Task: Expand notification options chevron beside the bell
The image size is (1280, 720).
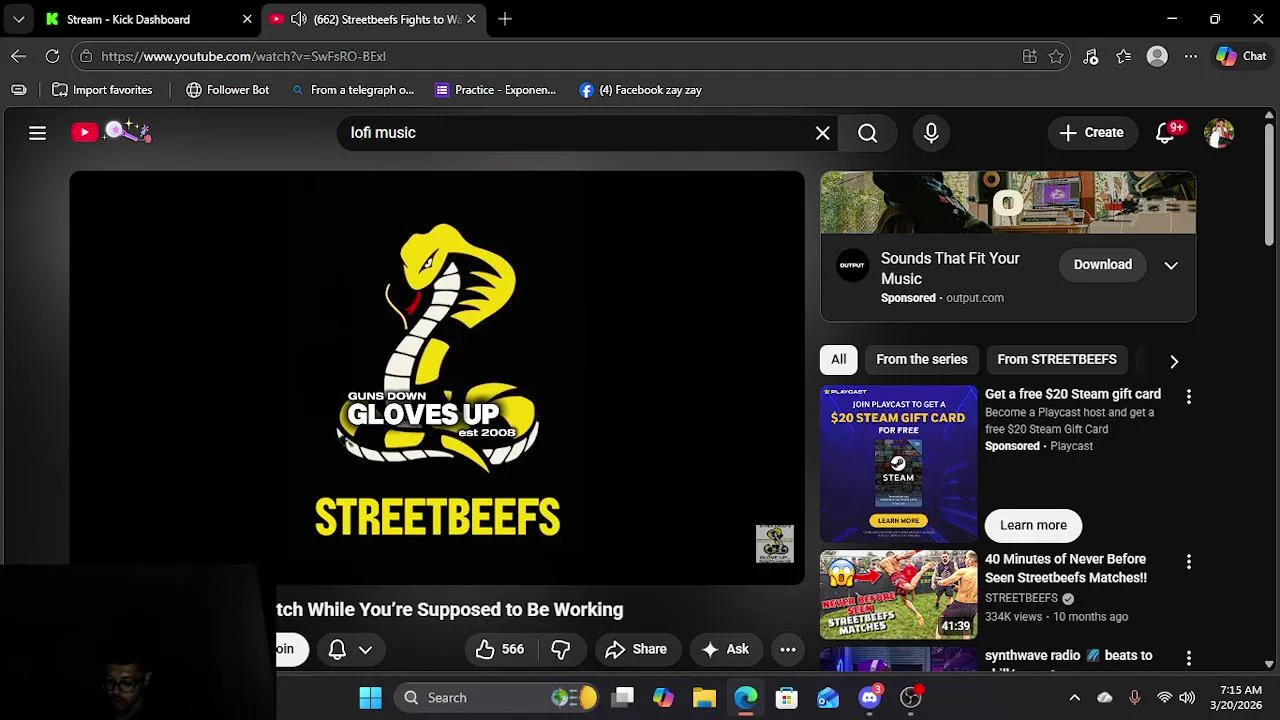Action: 366,649
